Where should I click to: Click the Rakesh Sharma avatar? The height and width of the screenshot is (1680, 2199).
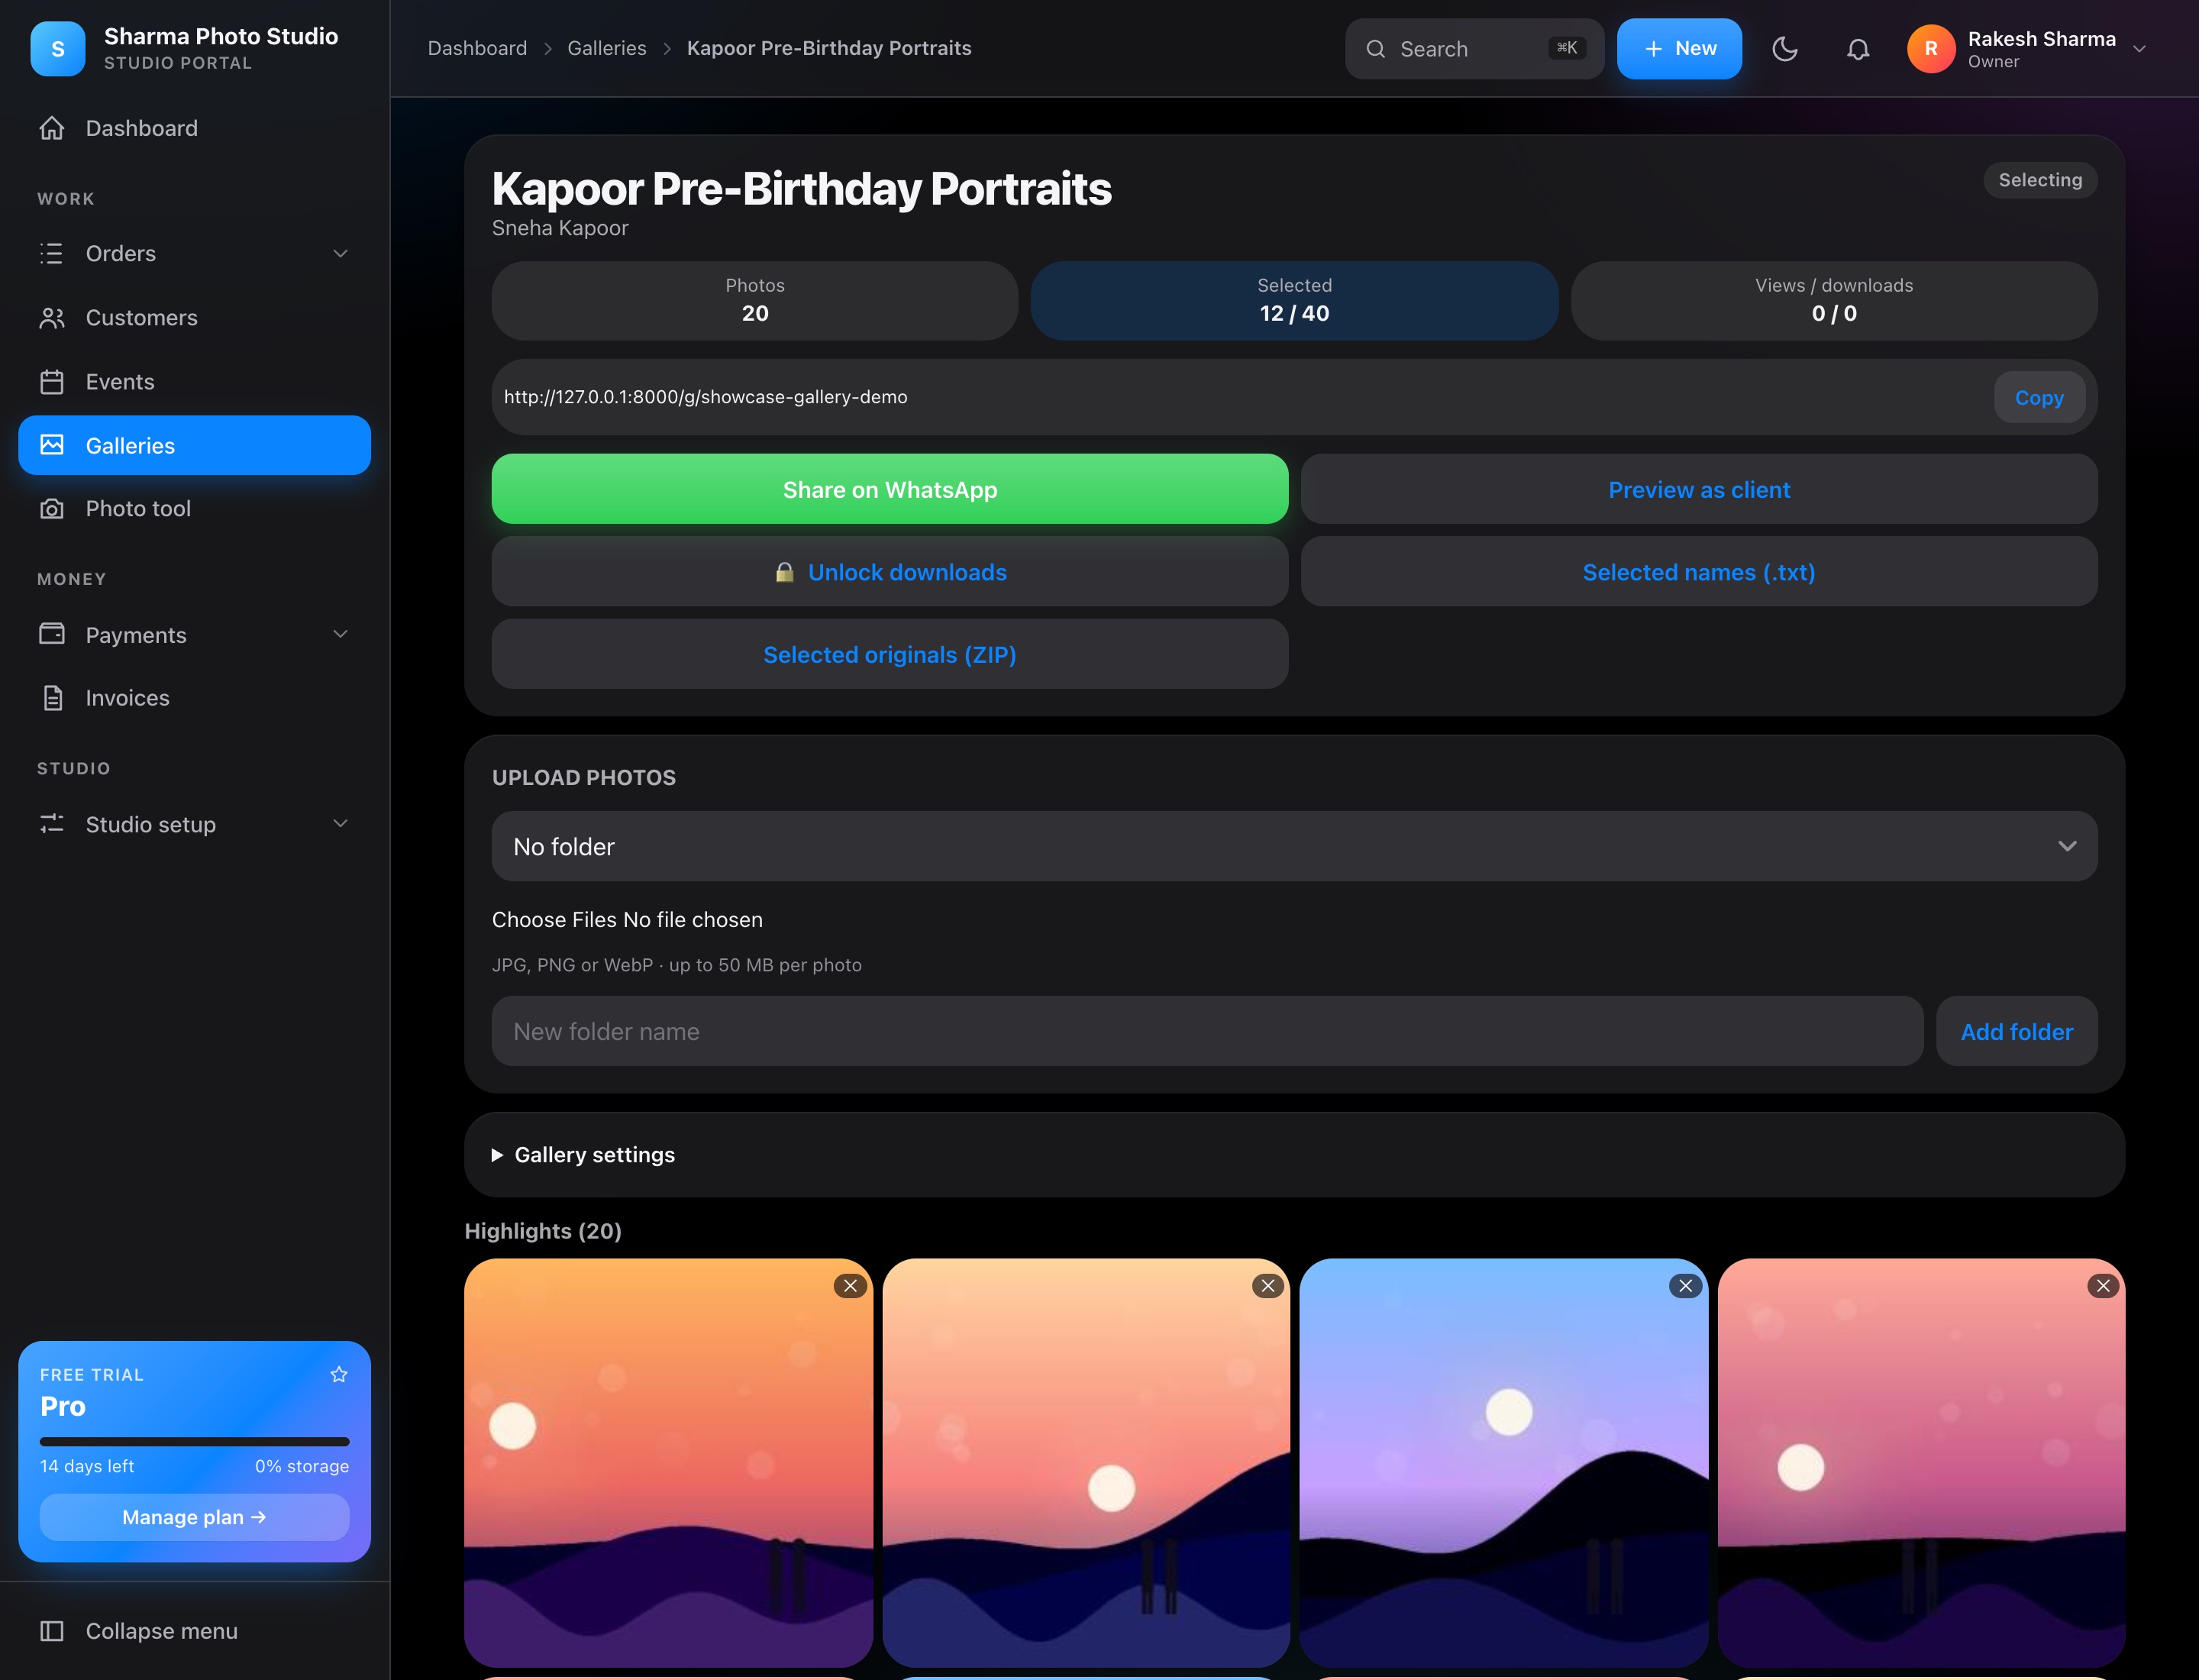(1931, 49)
